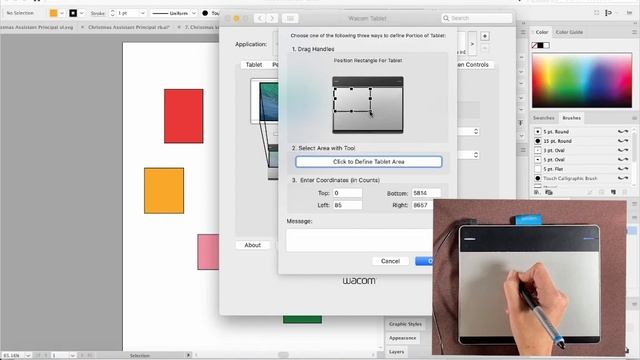Click the forward arrow in Wacom Tablet window
This screenshot has height=360, width=640.
[x=272, y=18]
